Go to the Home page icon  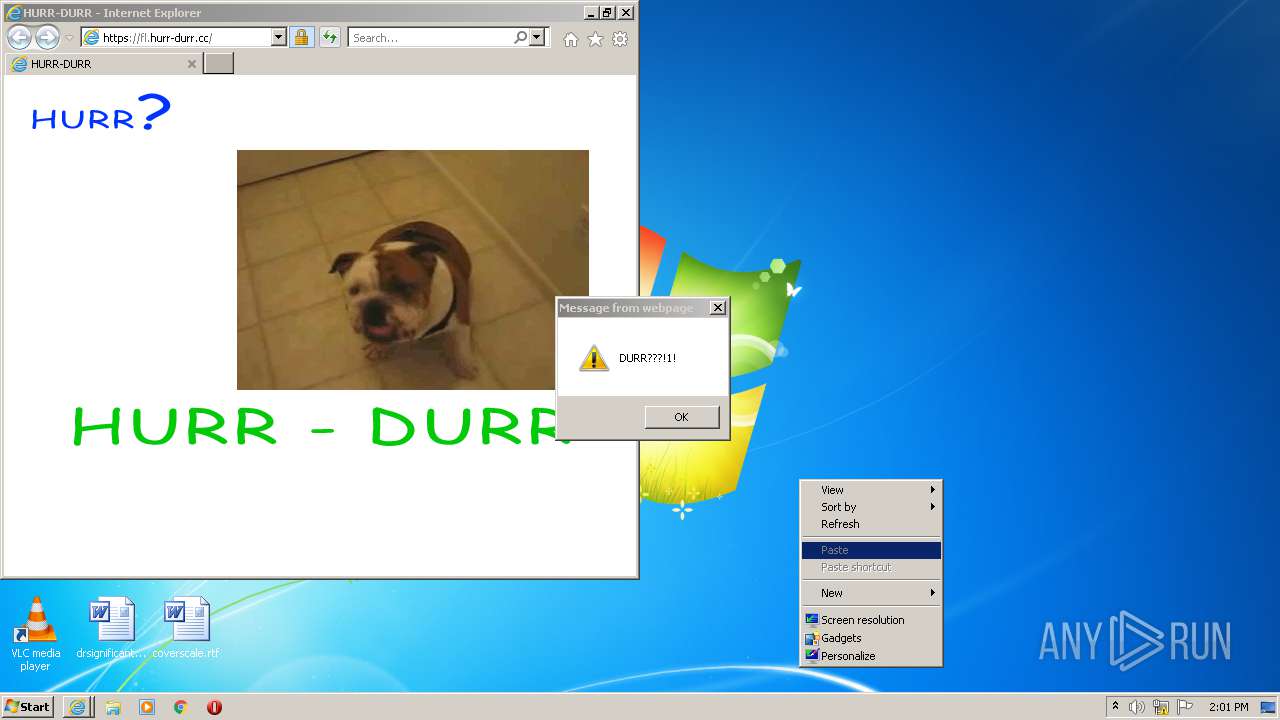click(x=570, y=39)
